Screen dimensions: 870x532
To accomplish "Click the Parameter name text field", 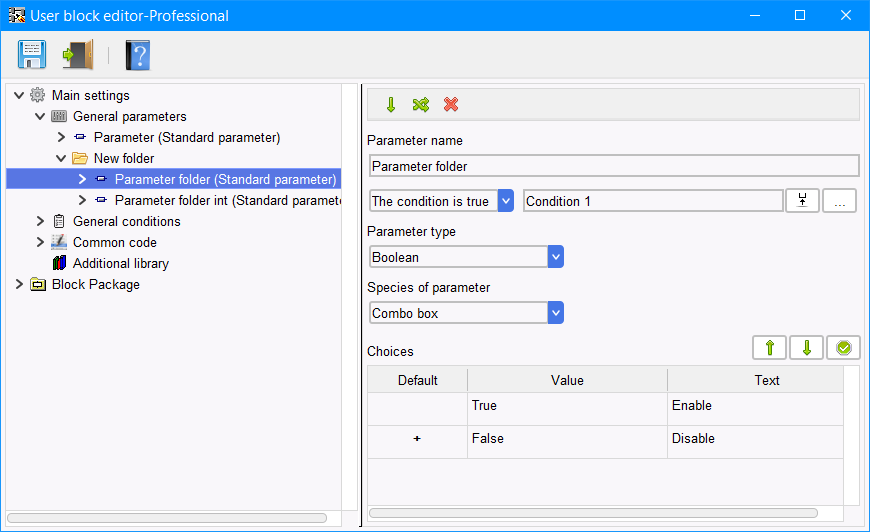I will coord(614,166).
